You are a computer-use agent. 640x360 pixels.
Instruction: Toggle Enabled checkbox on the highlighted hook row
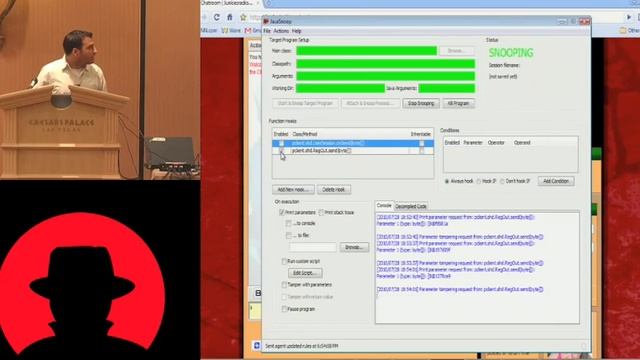(x=281, y=143)
